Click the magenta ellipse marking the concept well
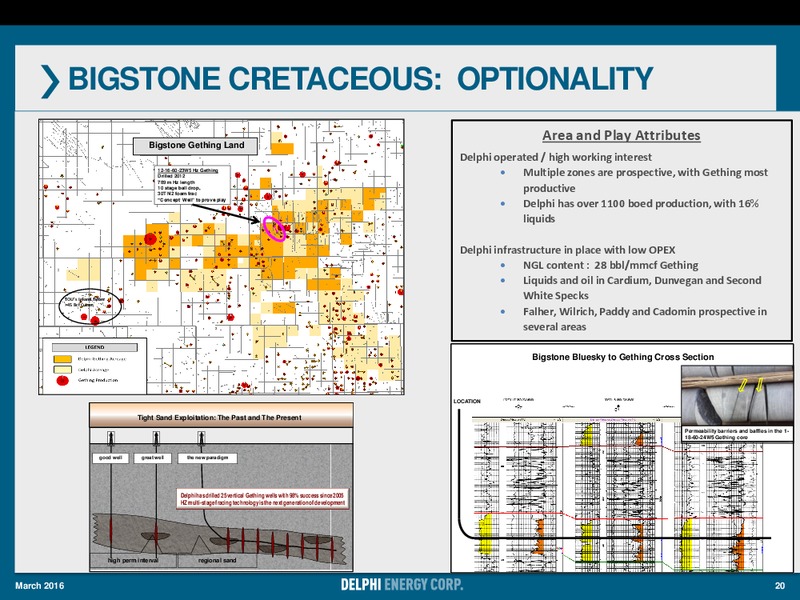Viewport: 800px width, 600px height. (274, 228)
